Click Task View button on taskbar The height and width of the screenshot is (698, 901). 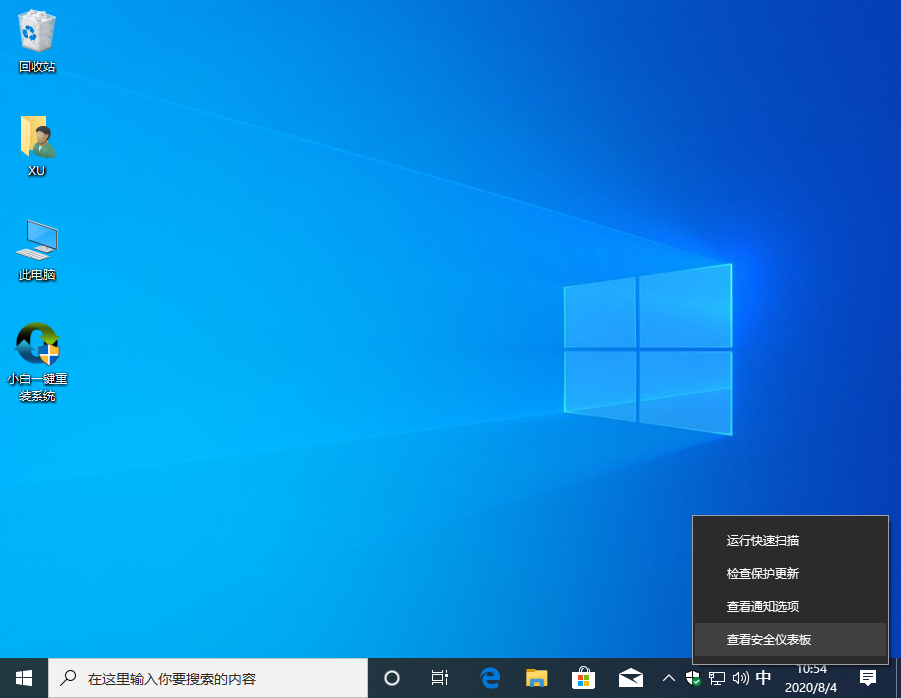440,678
